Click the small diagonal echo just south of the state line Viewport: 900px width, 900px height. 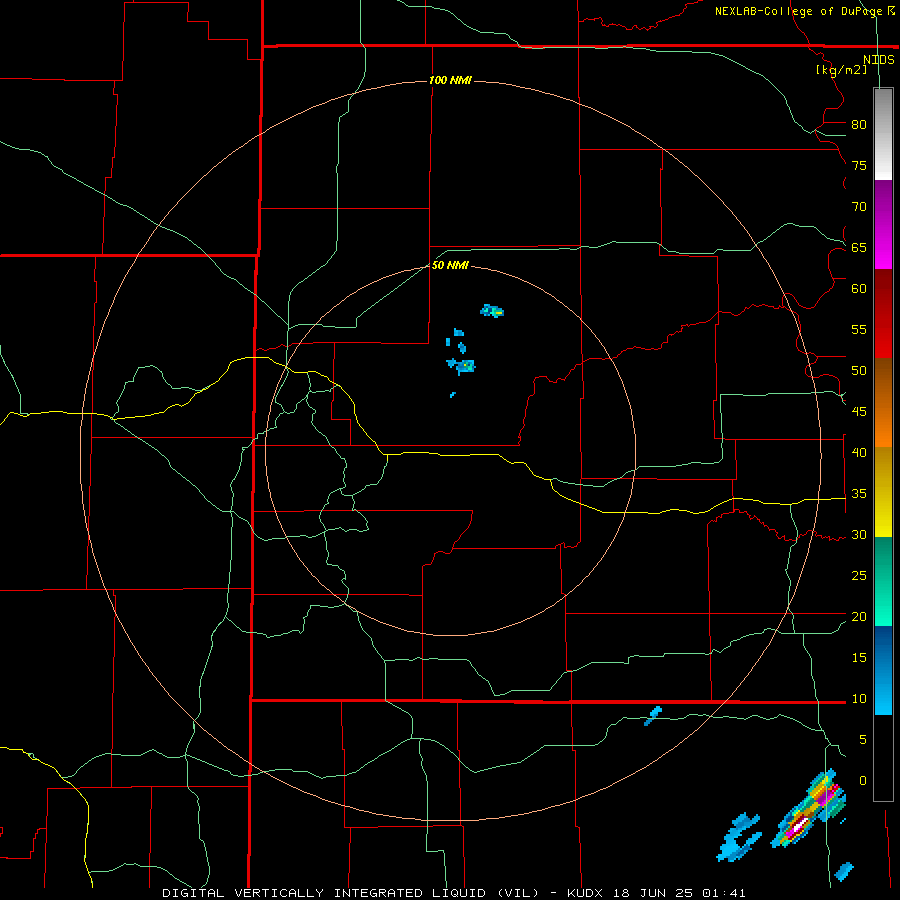(x=653, y=716)
